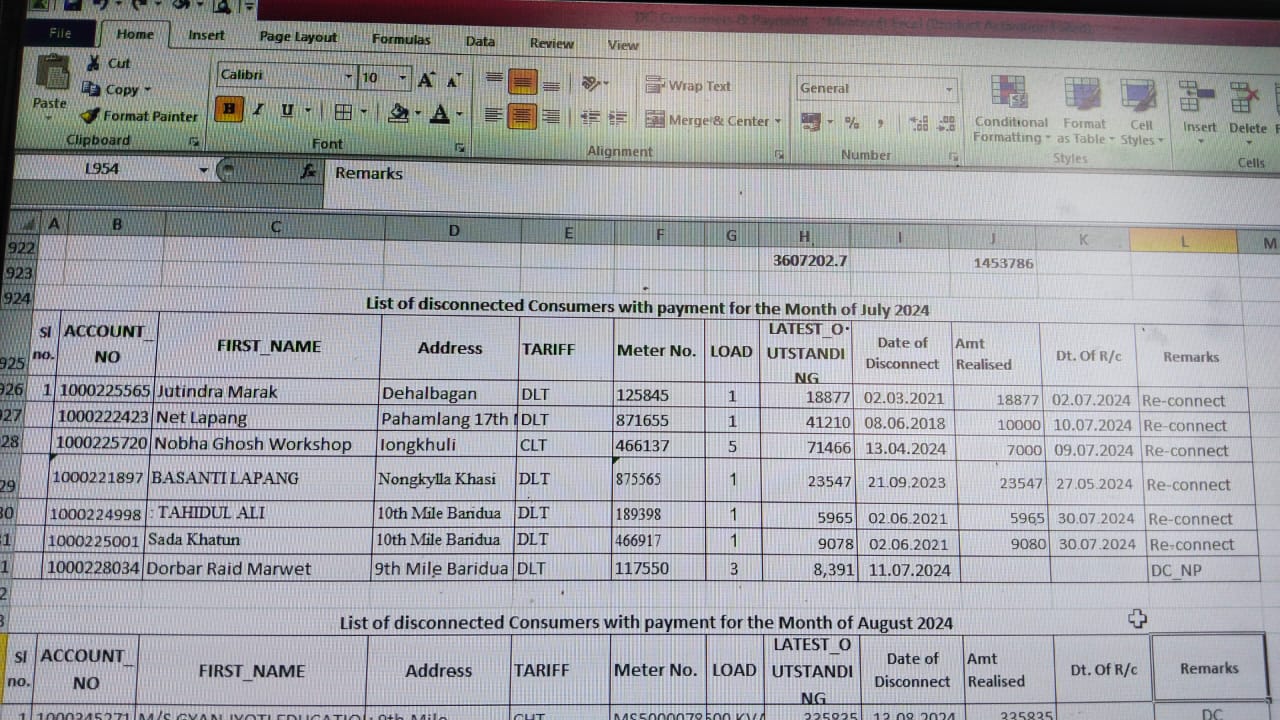Viewport: 1280px width, 720px height.
Task: Select the DC_NP remarks cell
Action: click(x=1203, y=570)
